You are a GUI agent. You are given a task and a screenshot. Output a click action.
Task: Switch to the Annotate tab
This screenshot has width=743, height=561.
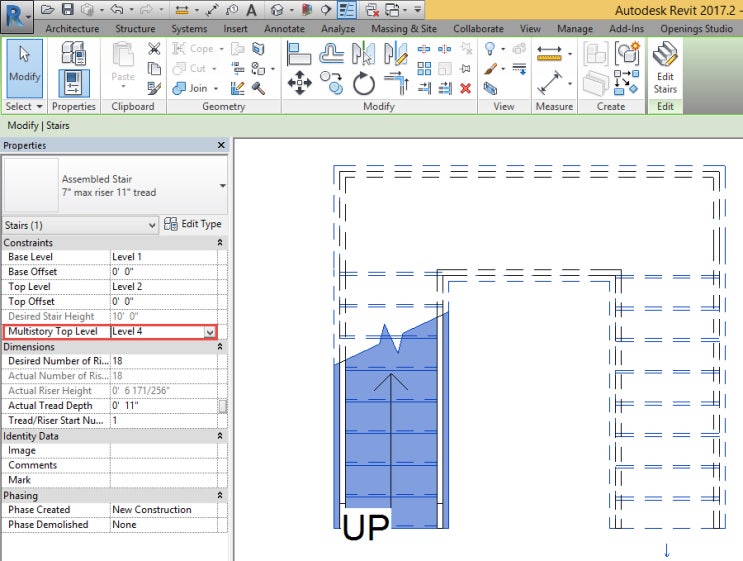[x=284, y=29]
